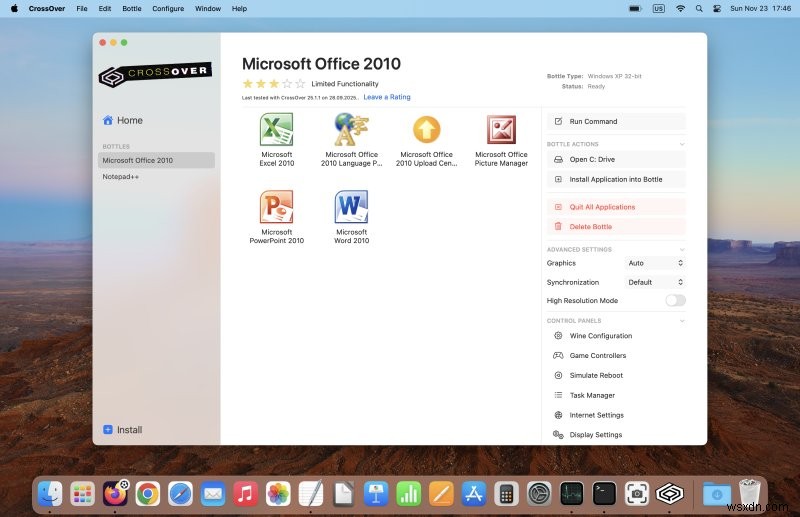This screenshot has height=517, width=800.
Task: Open the Apple menu
Action: coord(14,9)
